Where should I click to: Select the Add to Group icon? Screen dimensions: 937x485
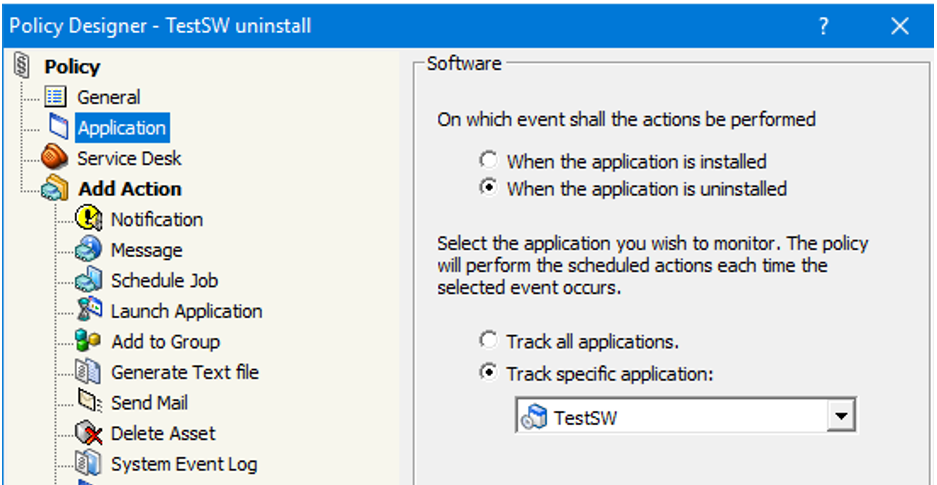[x=89, y=342]
